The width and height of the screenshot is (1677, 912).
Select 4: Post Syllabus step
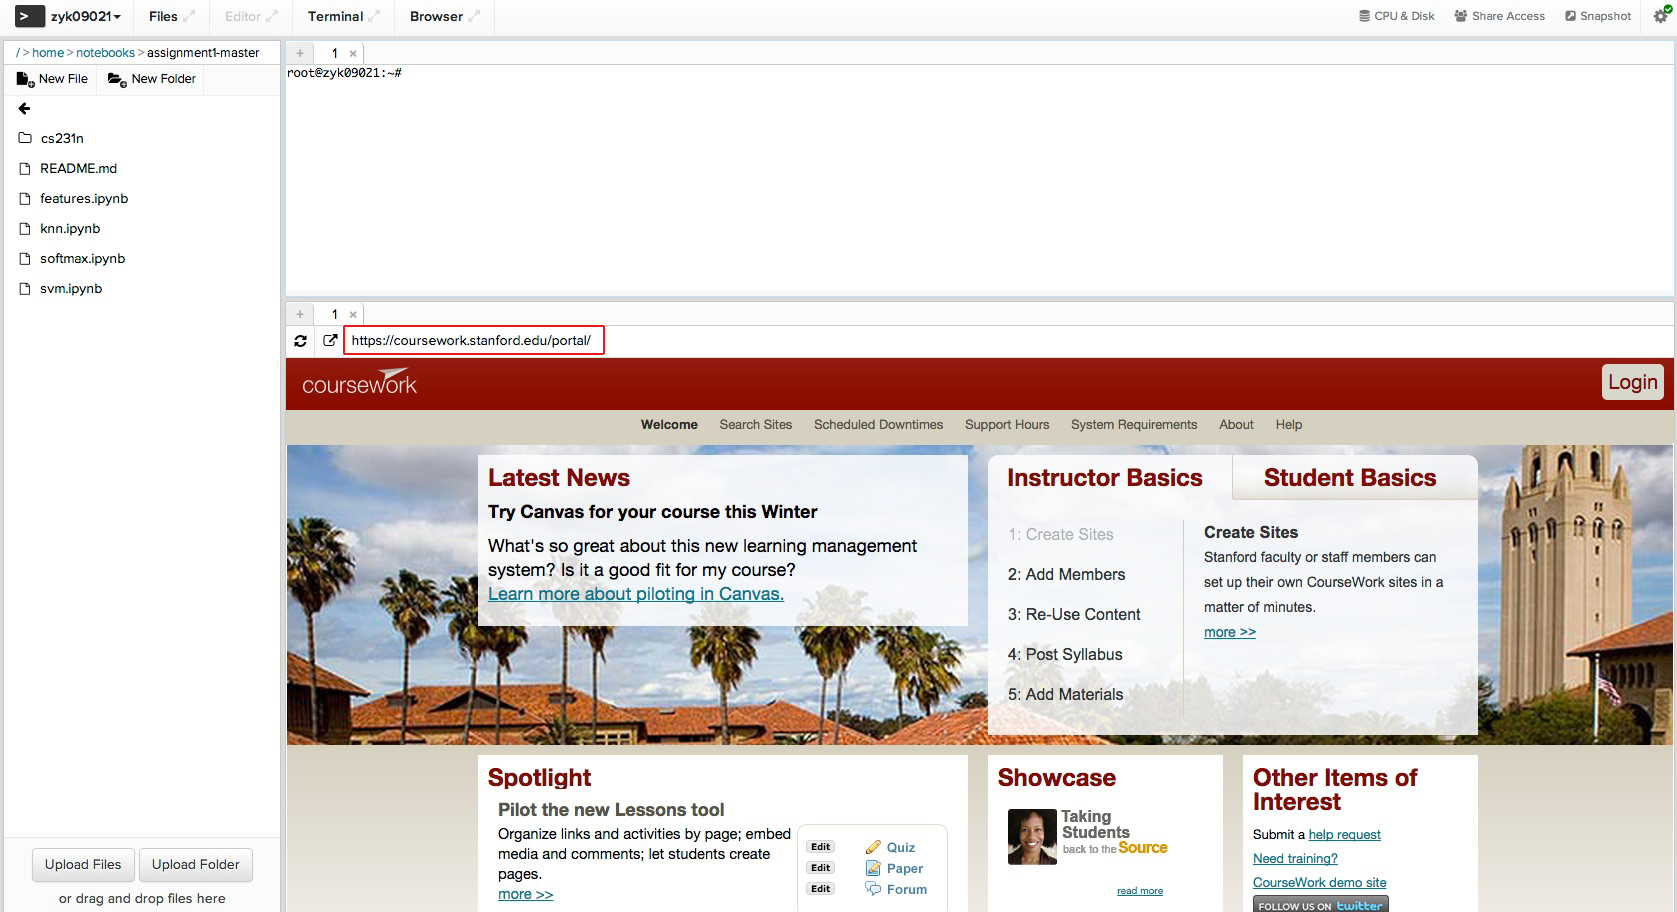pos(1065,655)
